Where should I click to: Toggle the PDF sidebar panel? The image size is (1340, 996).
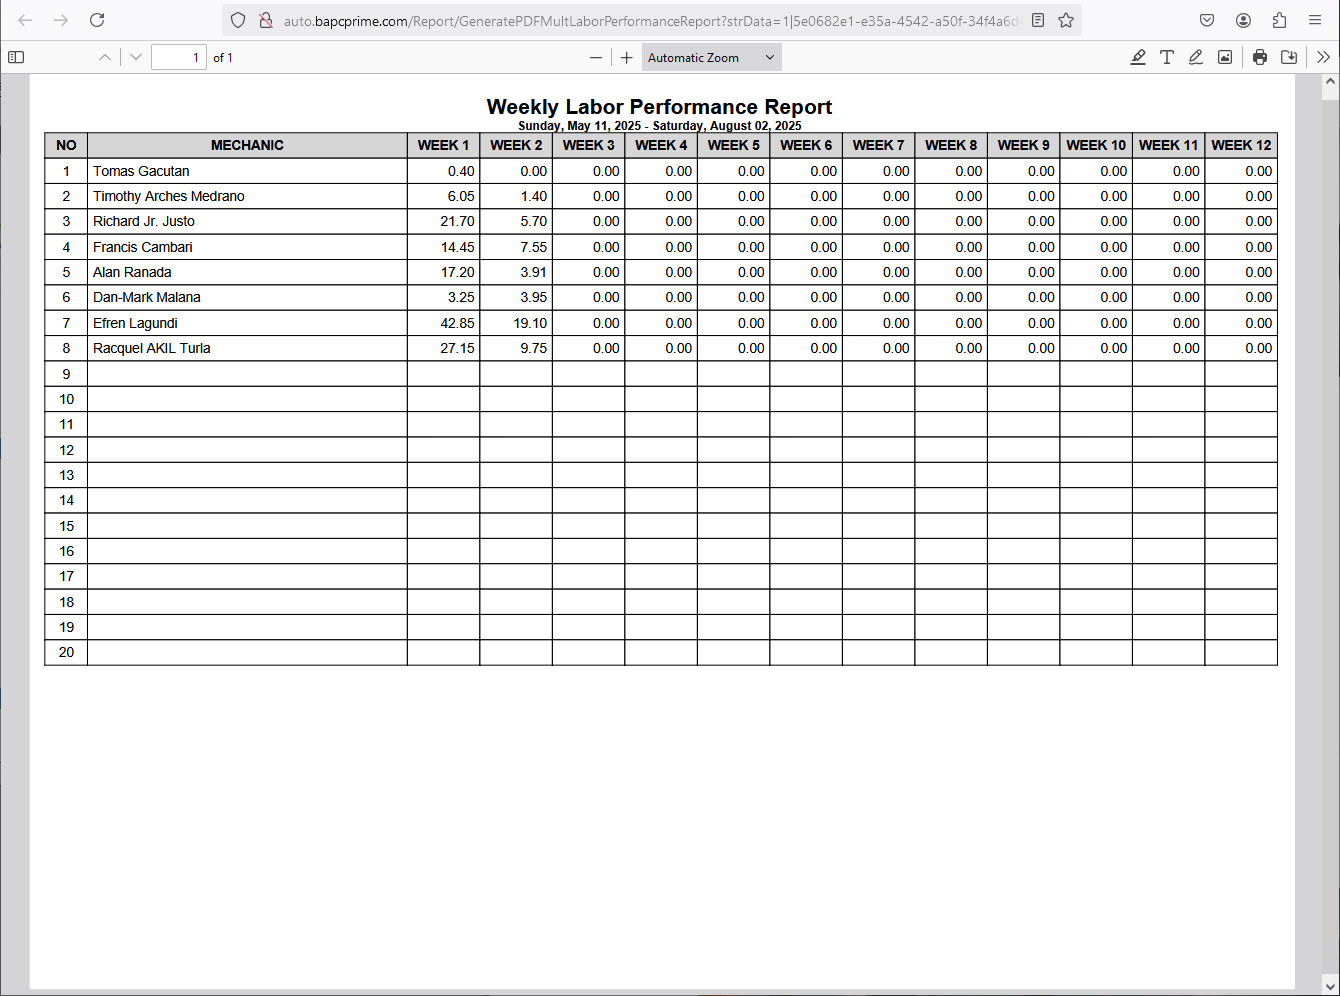16,58
